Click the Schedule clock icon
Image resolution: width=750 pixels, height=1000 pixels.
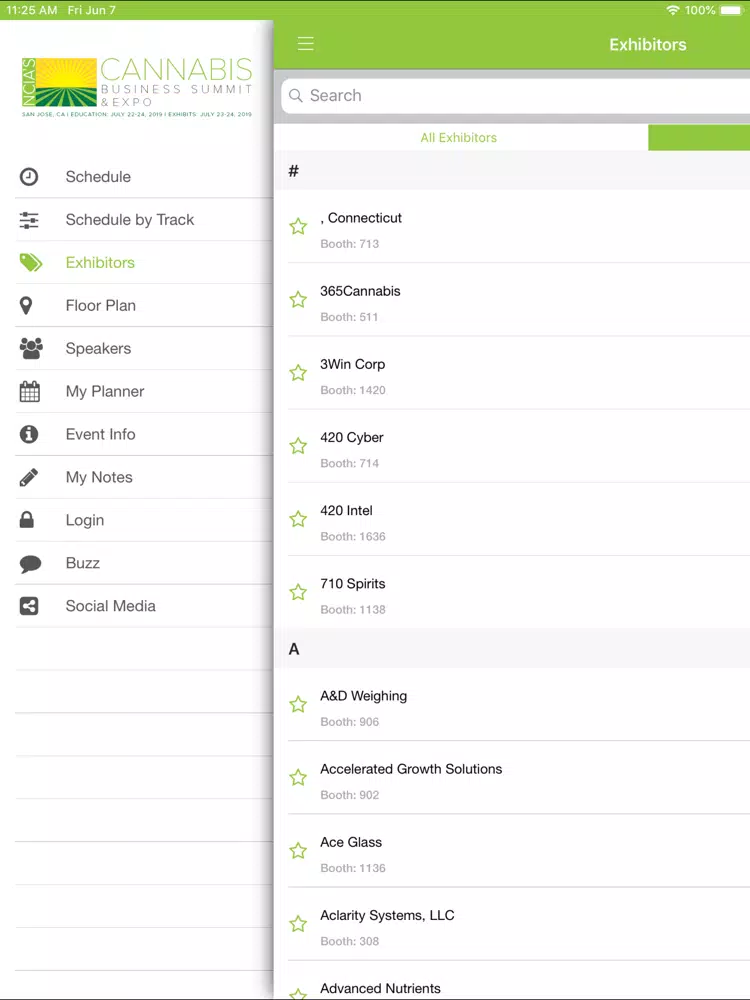pyautogui.click(x=29, y=177)
